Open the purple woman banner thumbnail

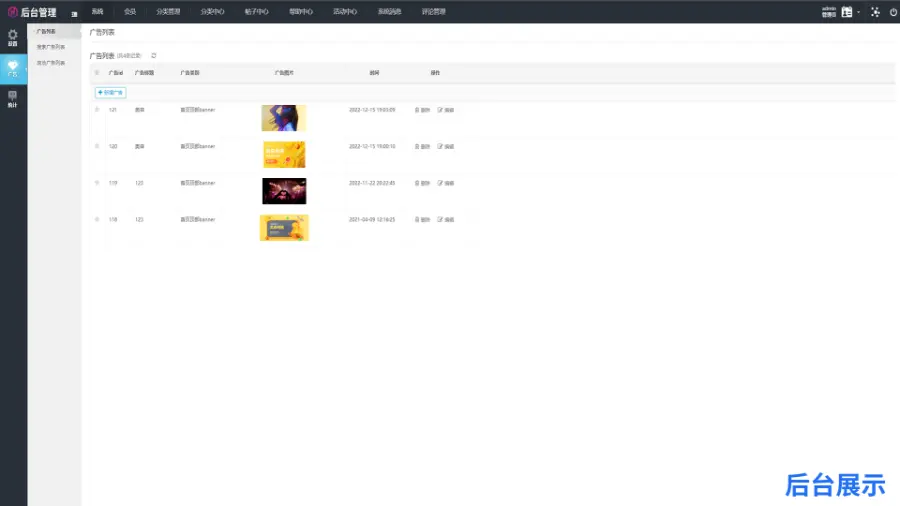pos(284,118)
